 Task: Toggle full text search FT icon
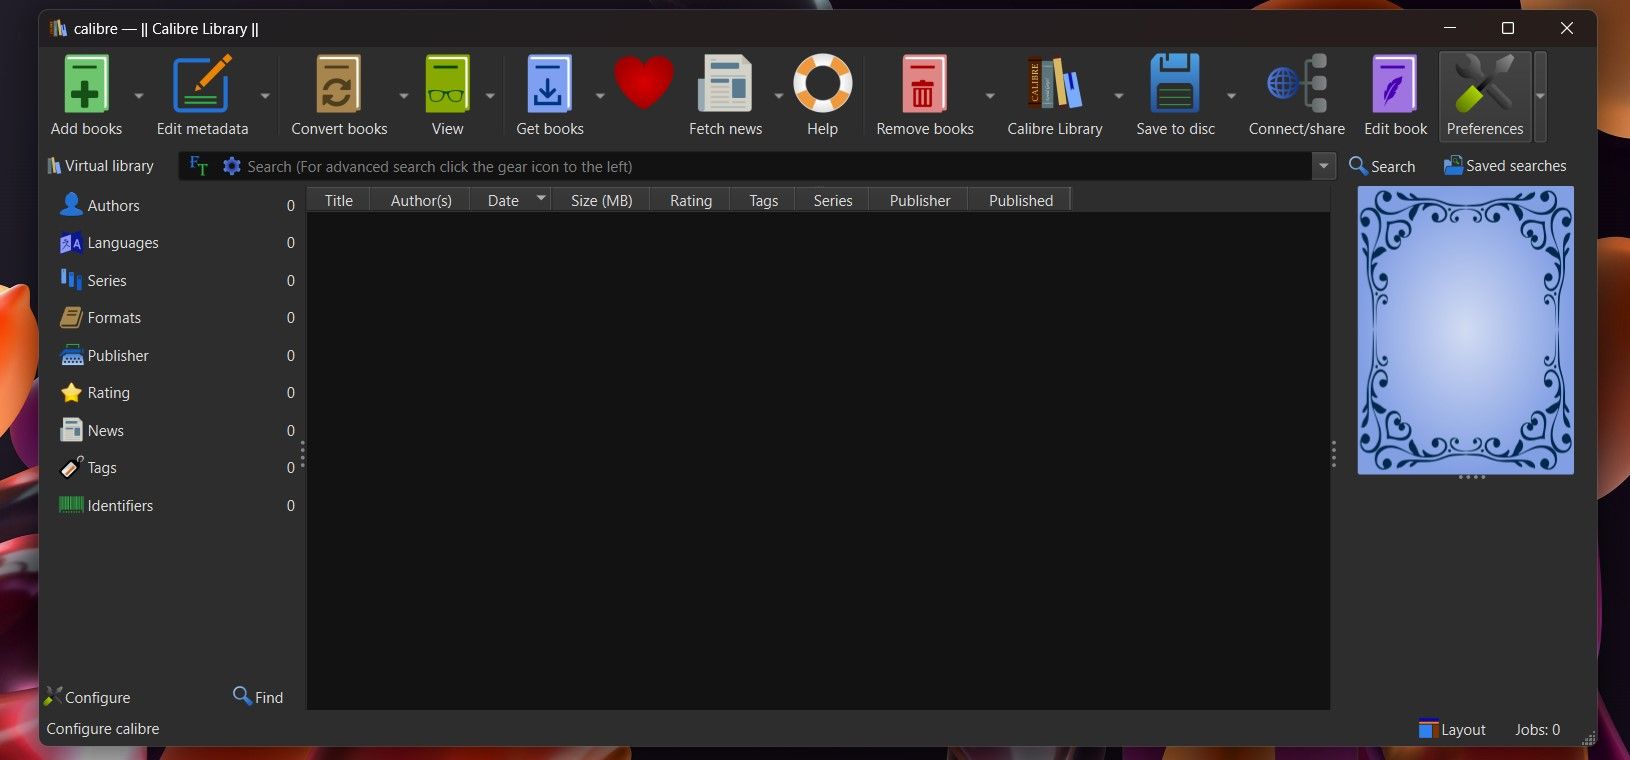click(198, 166)
